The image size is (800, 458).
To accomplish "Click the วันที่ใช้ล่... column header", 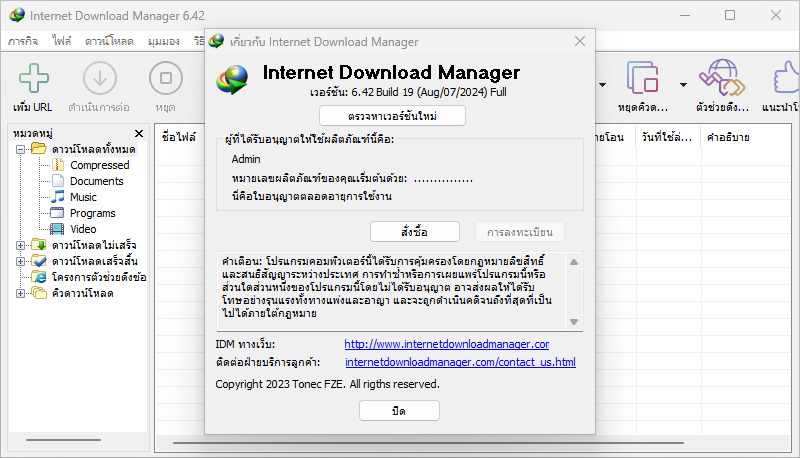I will (668, 137).
